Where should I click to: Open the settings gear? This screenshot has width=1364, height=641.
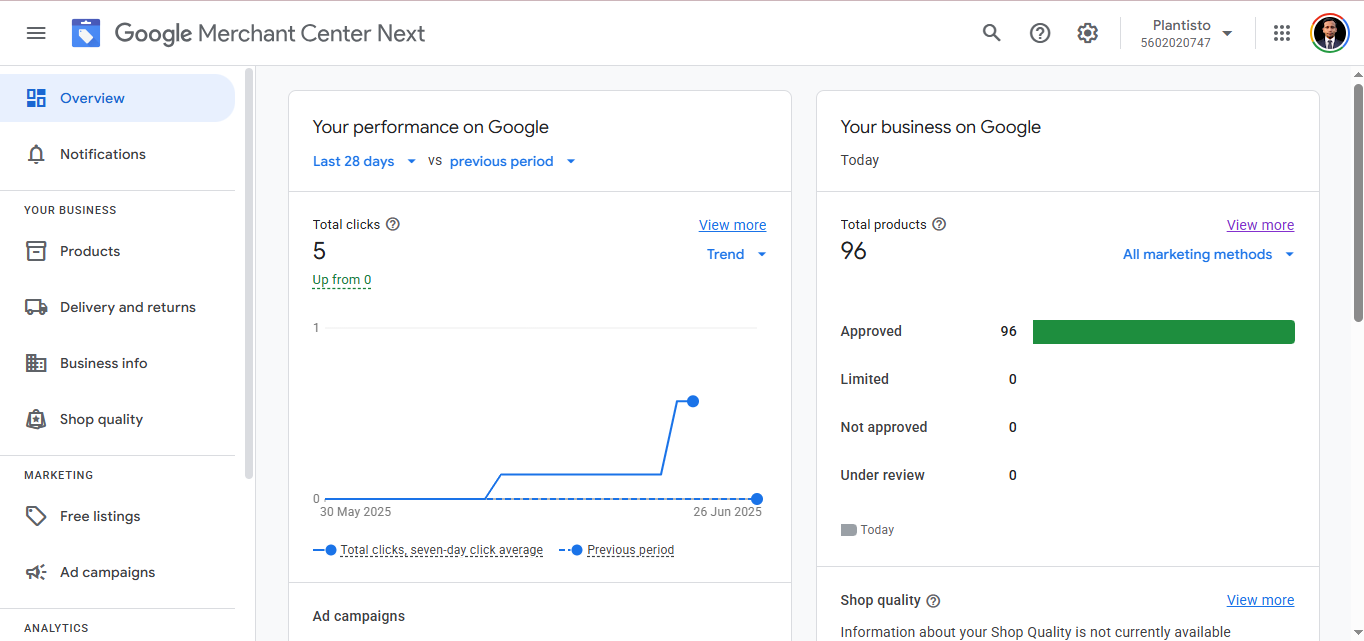(x=1088, y=33)
